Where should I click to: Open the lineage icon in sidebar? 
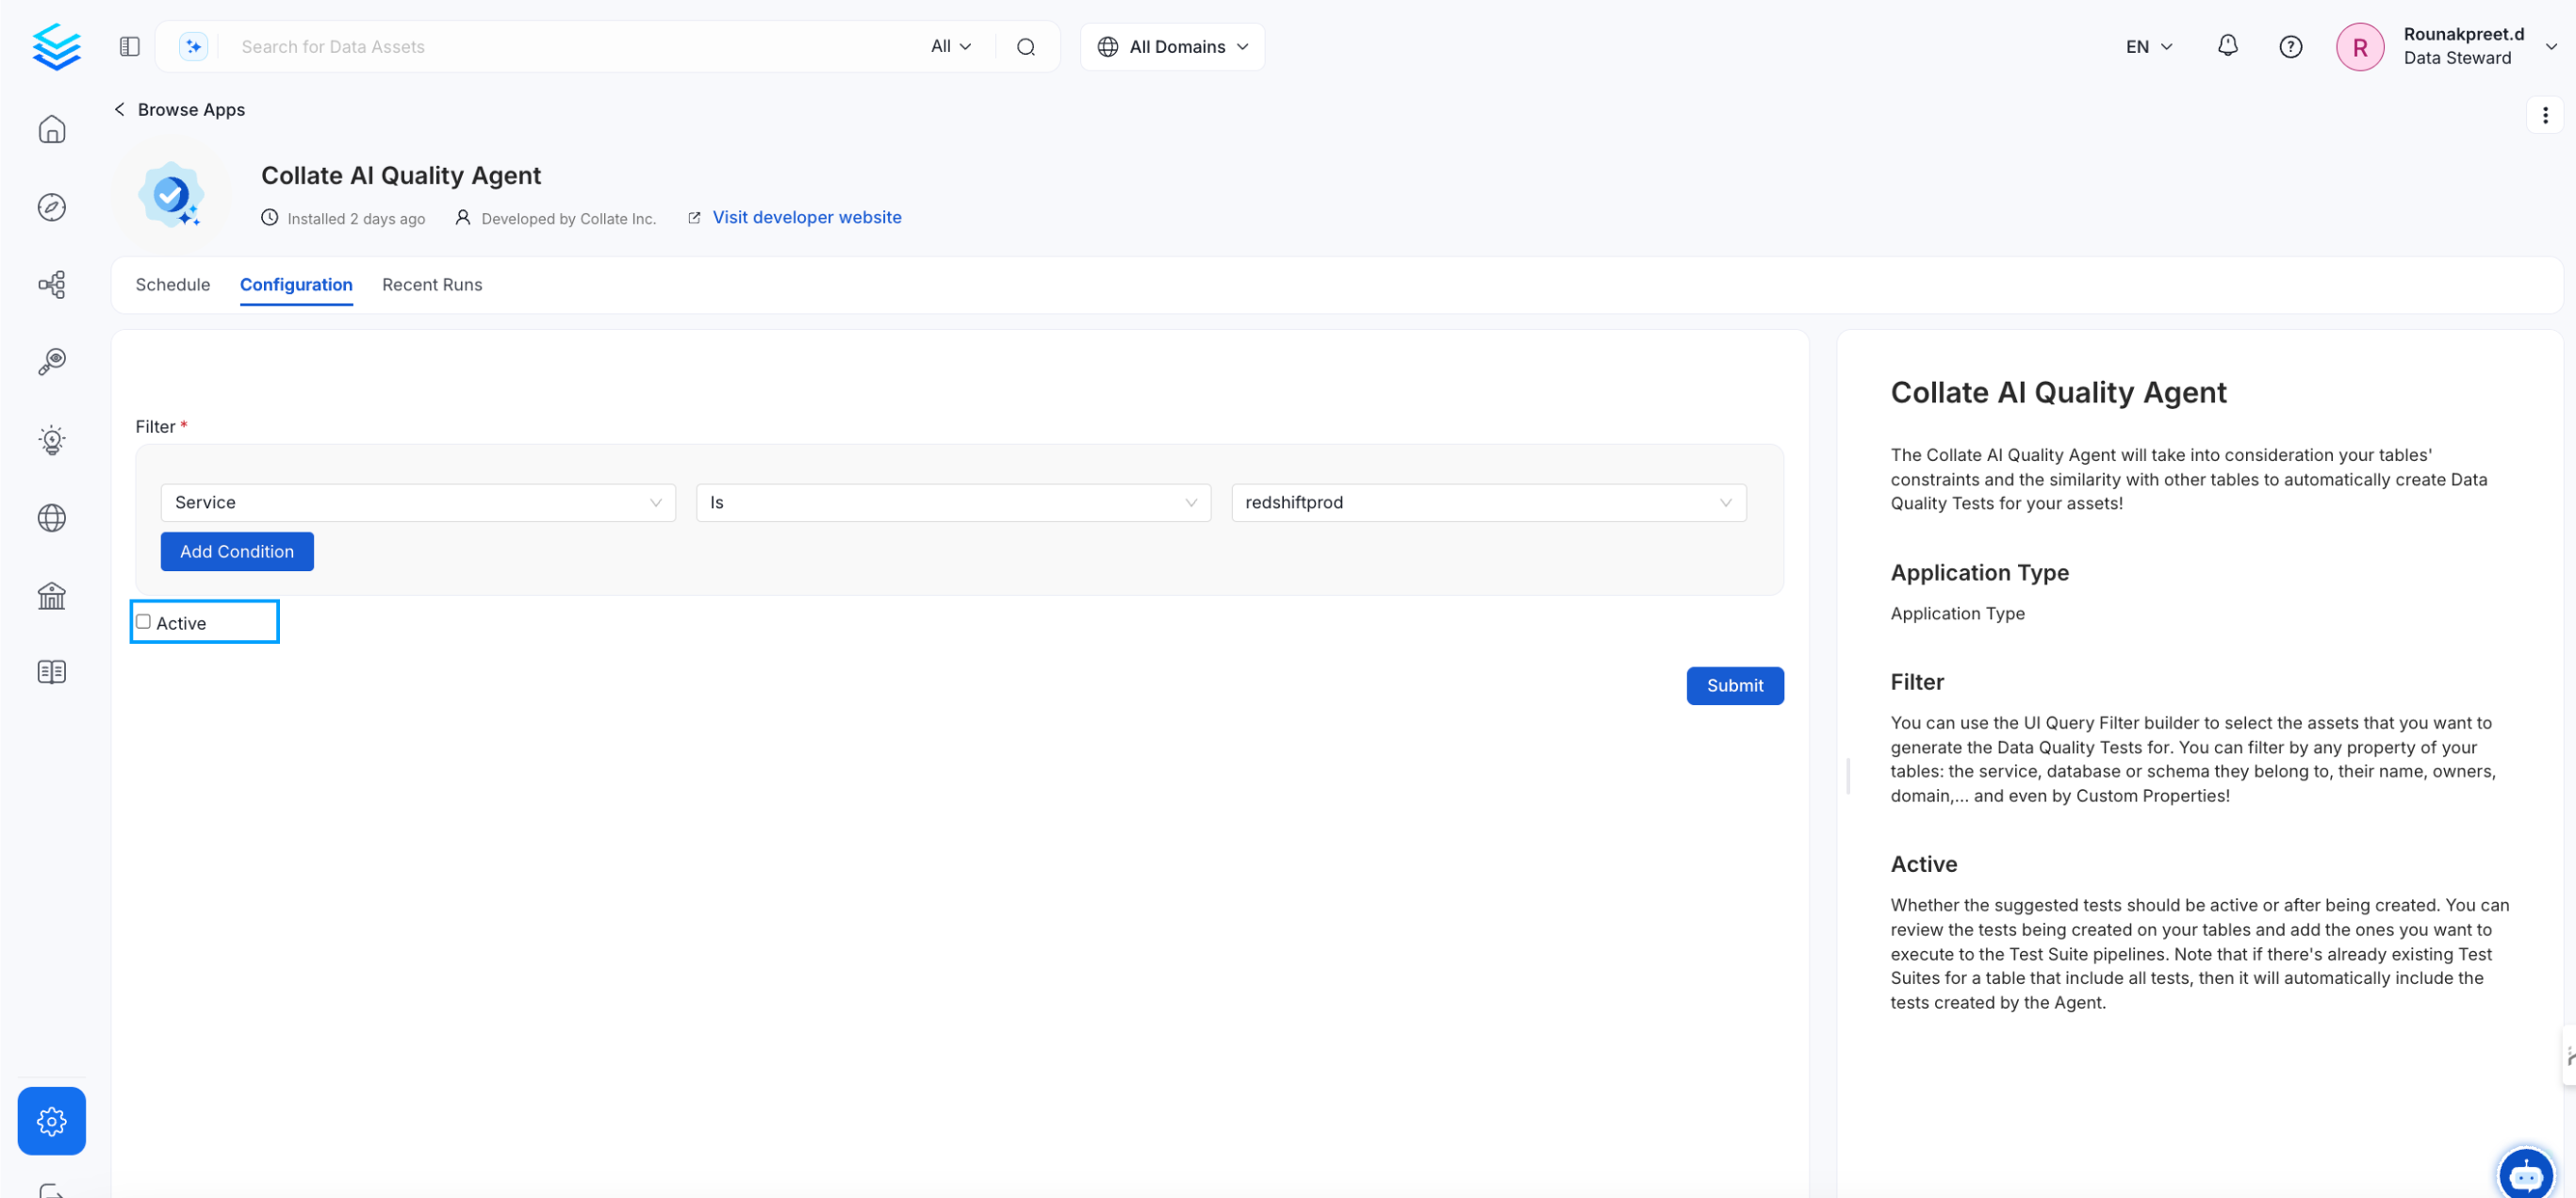pos(52,285)
